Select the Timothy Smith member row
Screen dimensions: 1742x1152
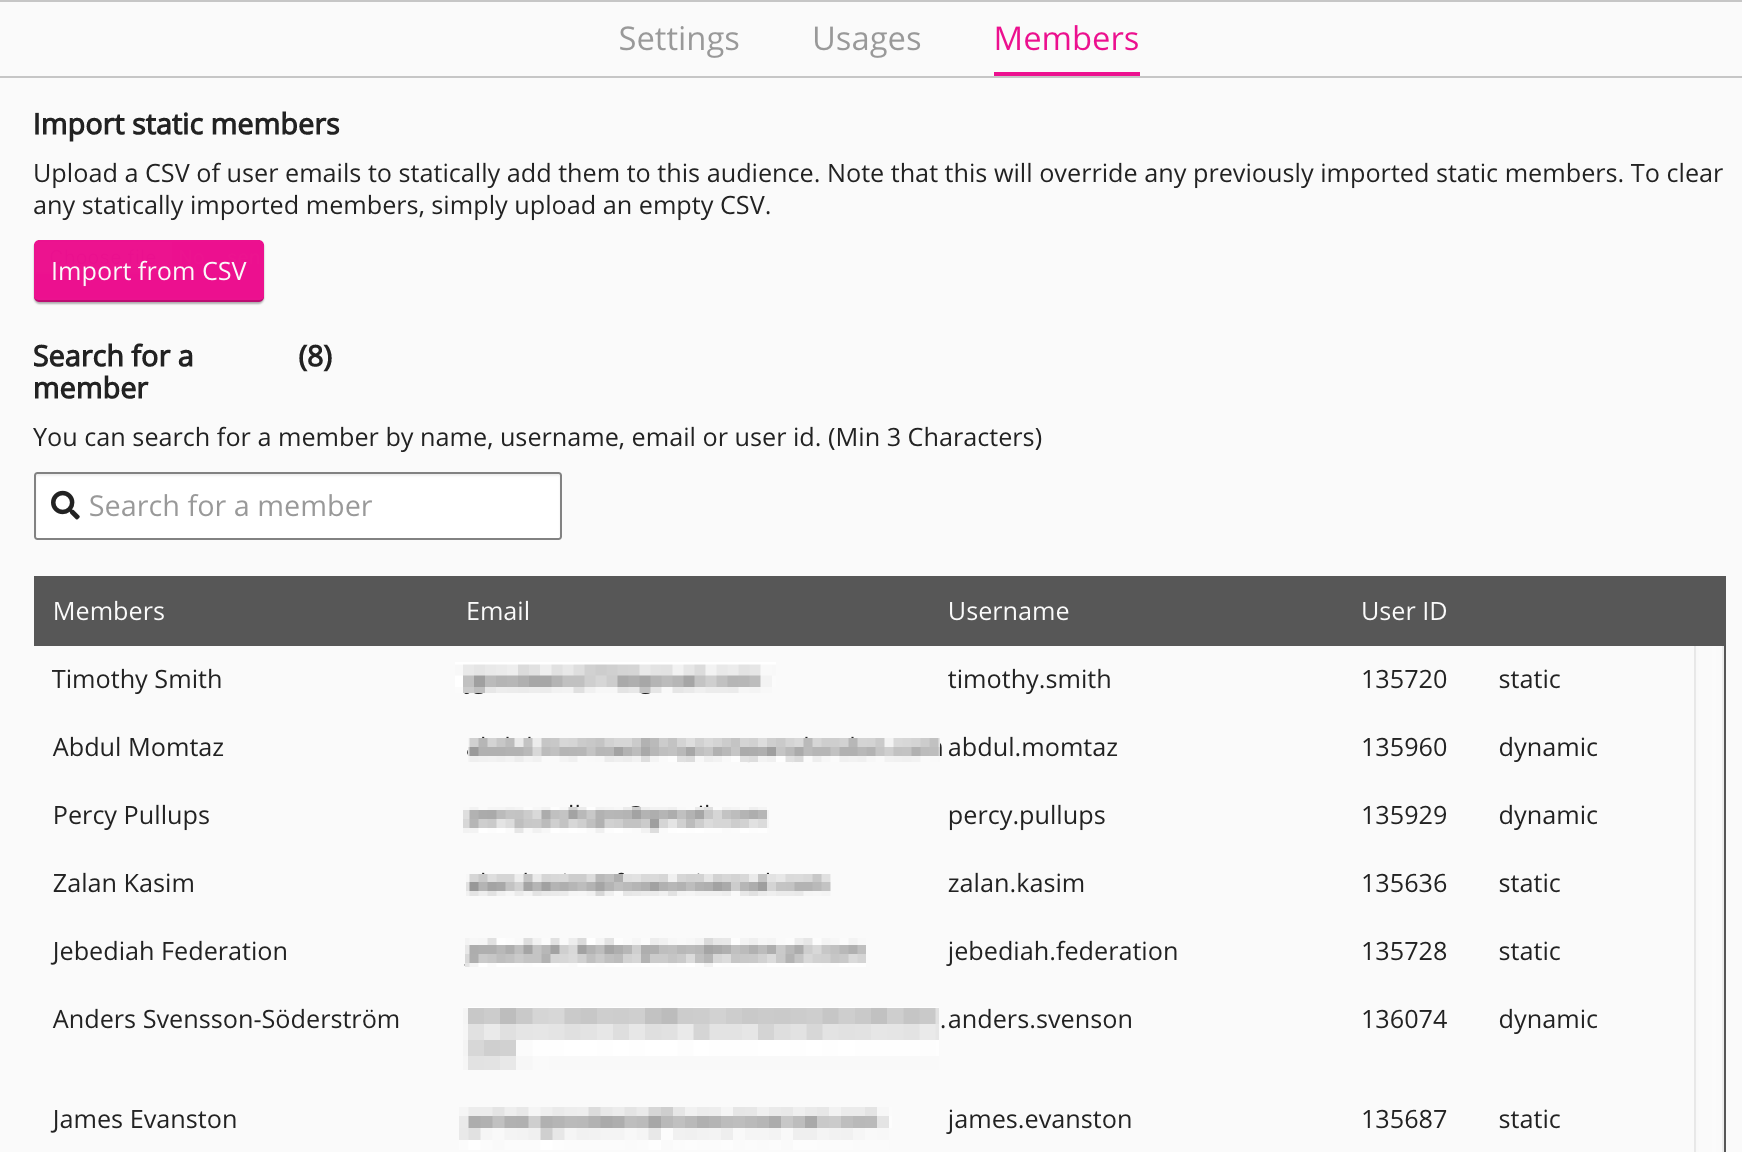[x=137, y=679]
